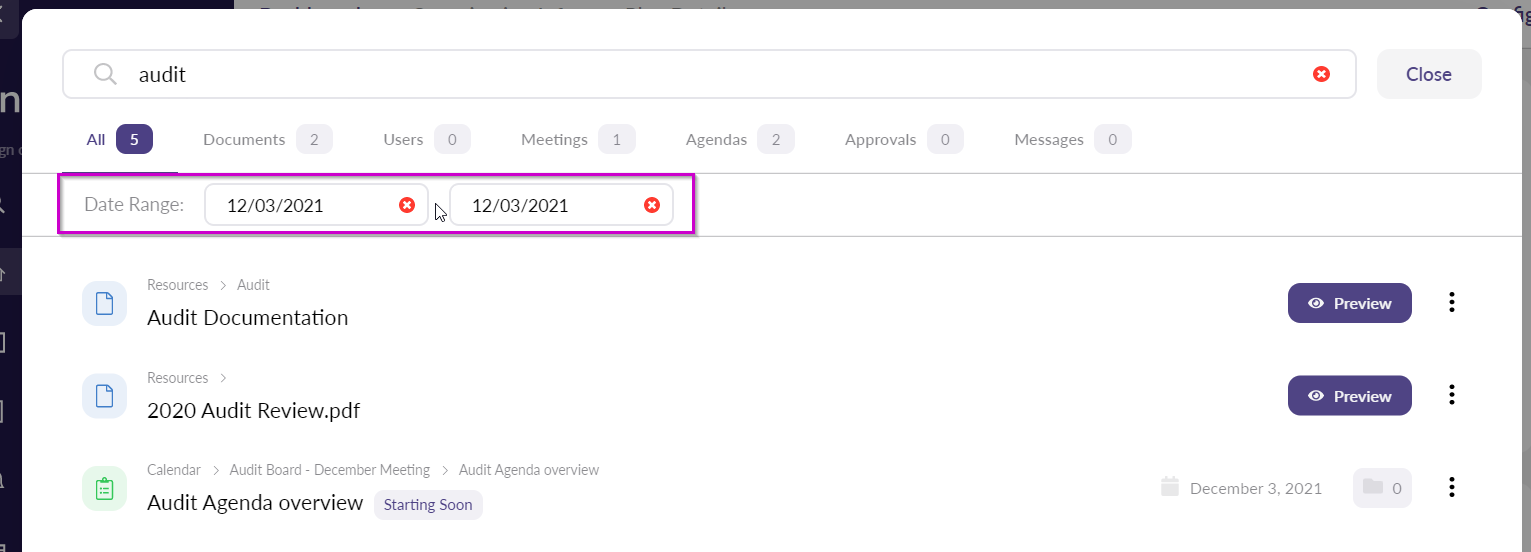Open the end date picker field
The height and width of the screenshot is (552, 1531).
pyautogui.click(x=545, y=205)
